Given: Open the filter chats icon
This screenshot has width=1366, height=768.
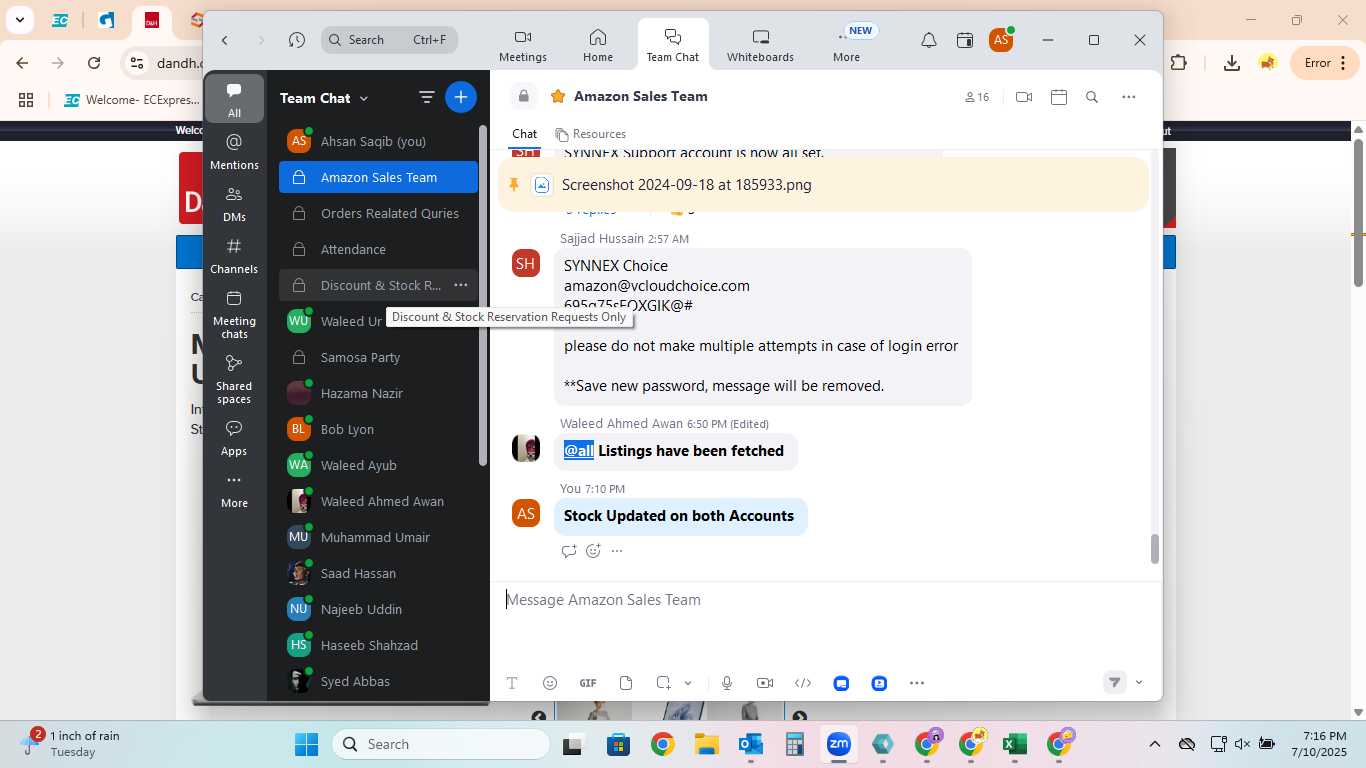Looking at the screenshot, I should coord(427,97).
